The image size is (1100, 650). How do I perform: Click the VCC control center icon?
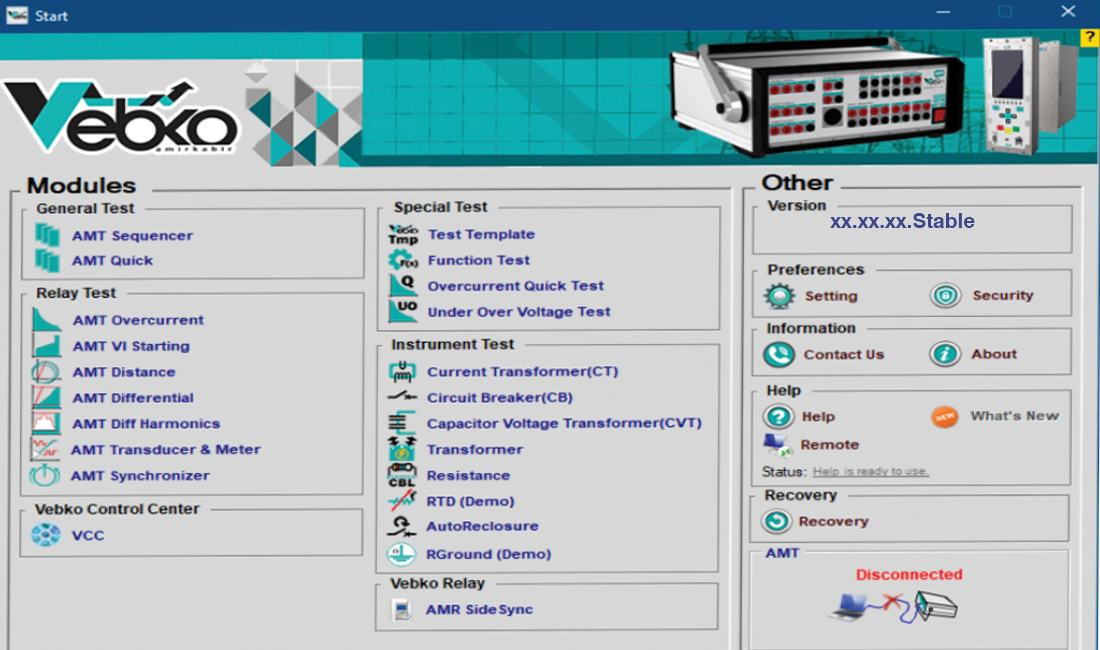pyautogui.click(x=46, y=535)
